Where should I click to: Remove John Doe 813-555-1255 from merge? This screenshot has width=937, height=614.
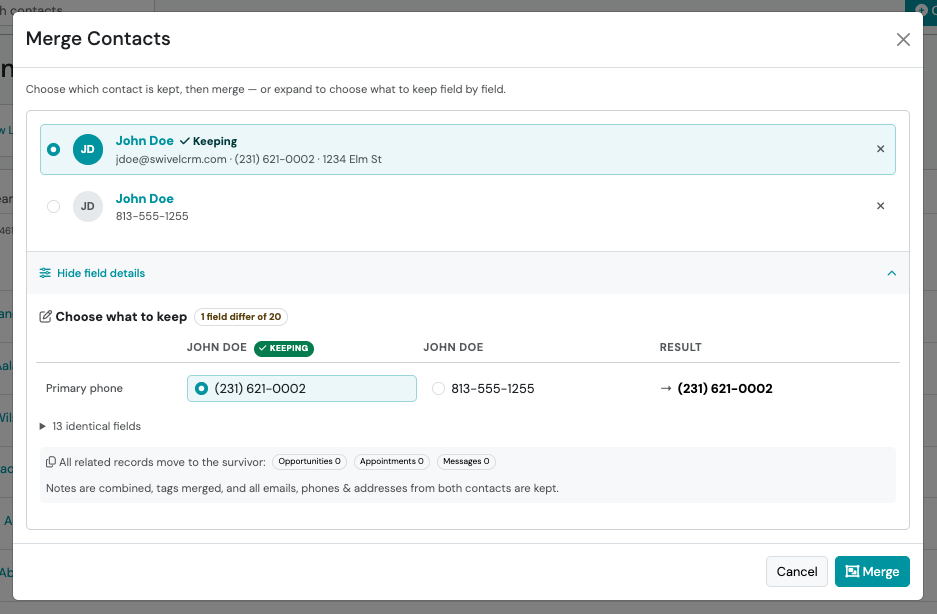click(880, 206)
